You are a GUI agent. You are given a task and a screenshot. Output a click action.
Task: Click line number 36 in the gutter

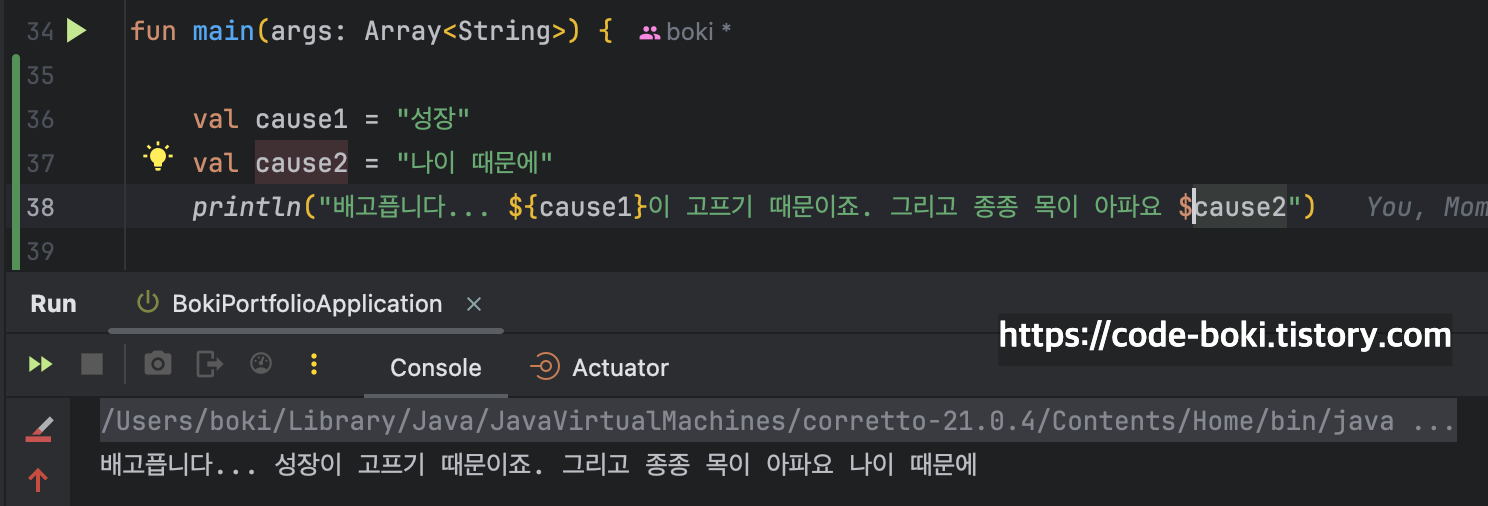click(41, 120)
